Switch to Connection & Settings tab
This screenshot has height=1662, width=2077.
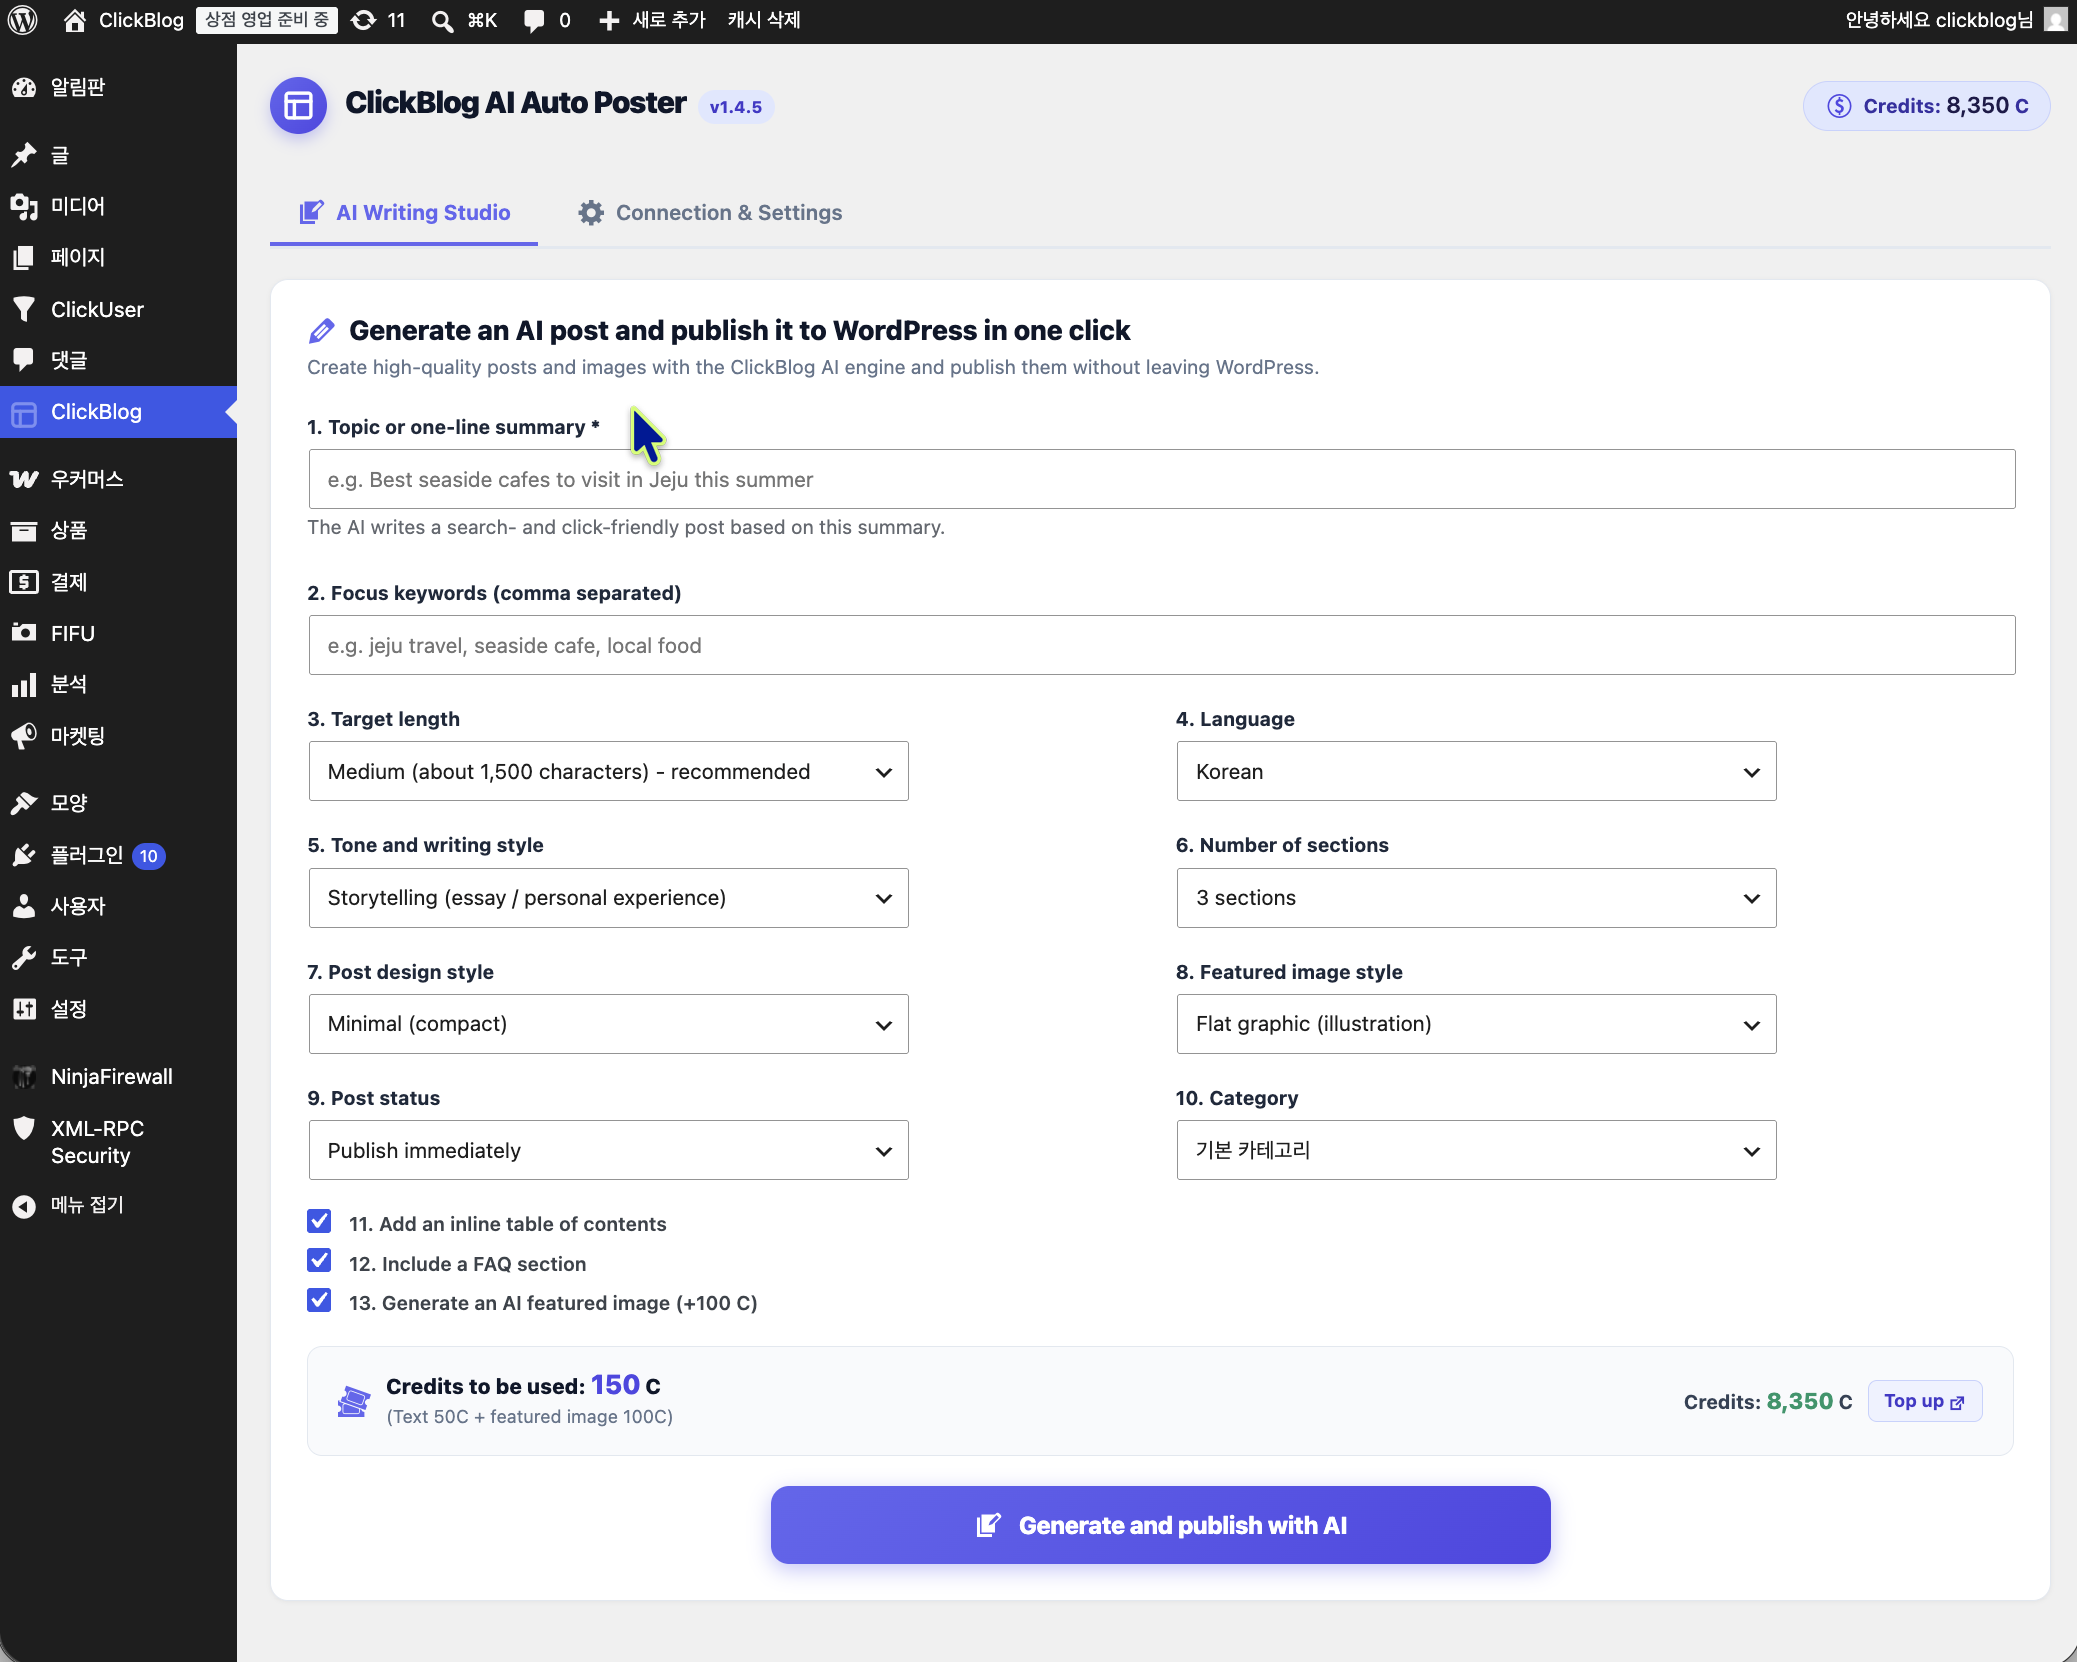[710, 212]
